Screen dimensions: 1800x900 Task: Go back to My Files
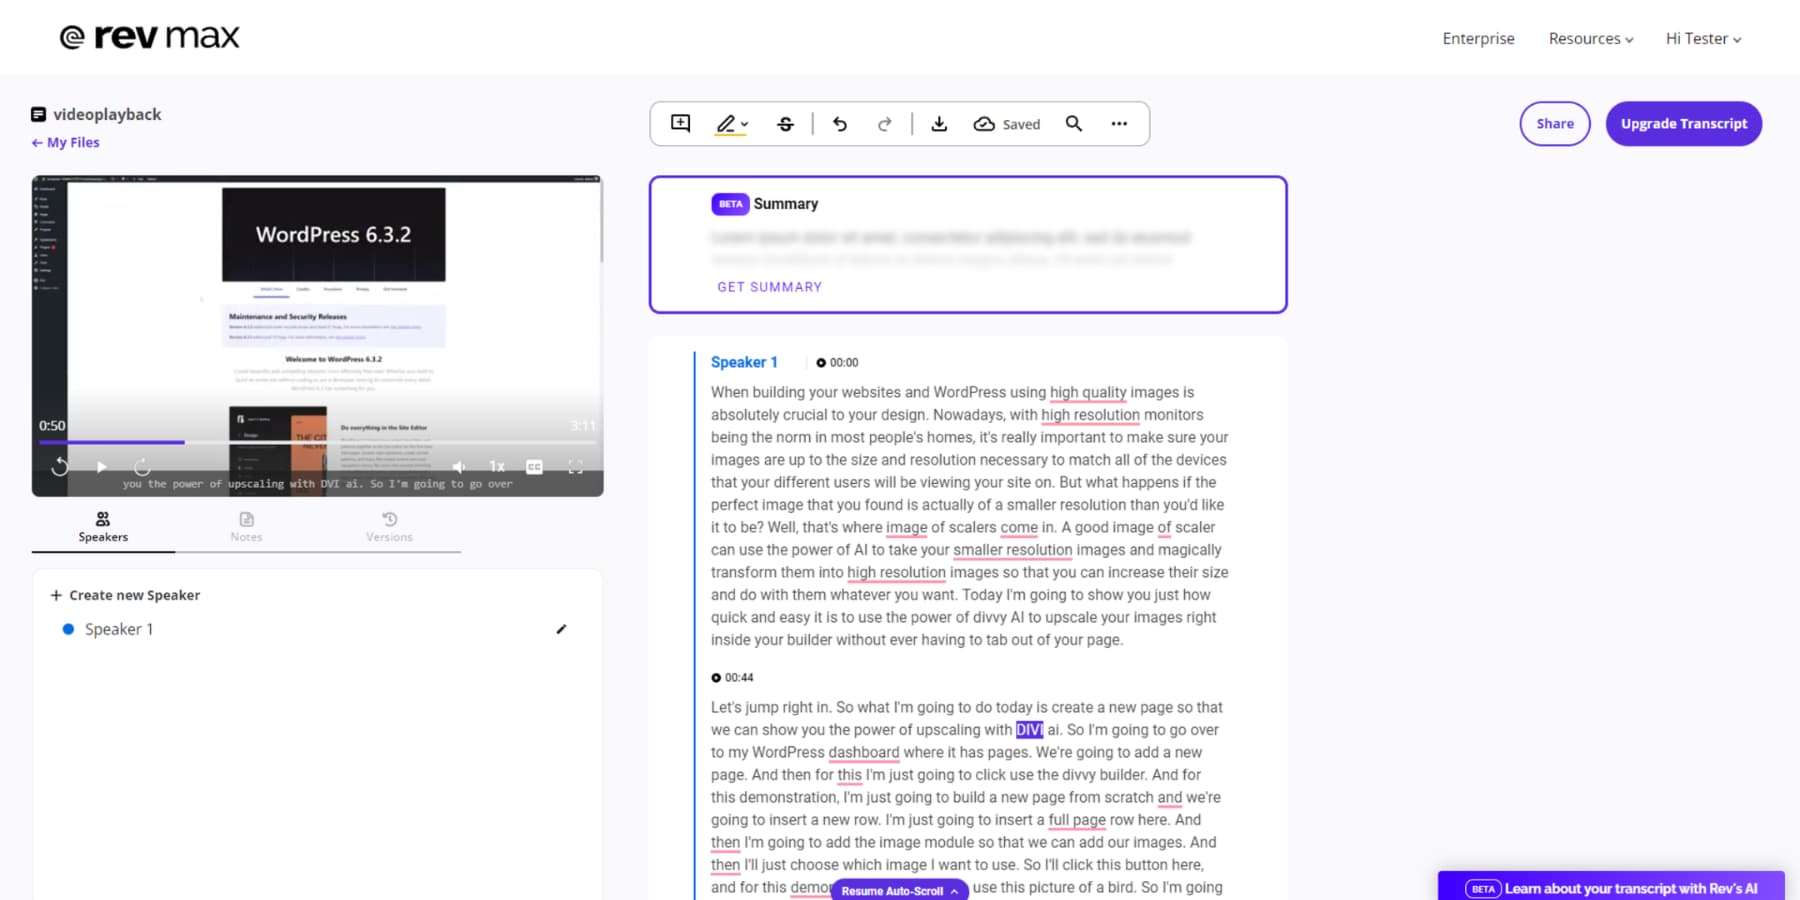pos(65,142)
